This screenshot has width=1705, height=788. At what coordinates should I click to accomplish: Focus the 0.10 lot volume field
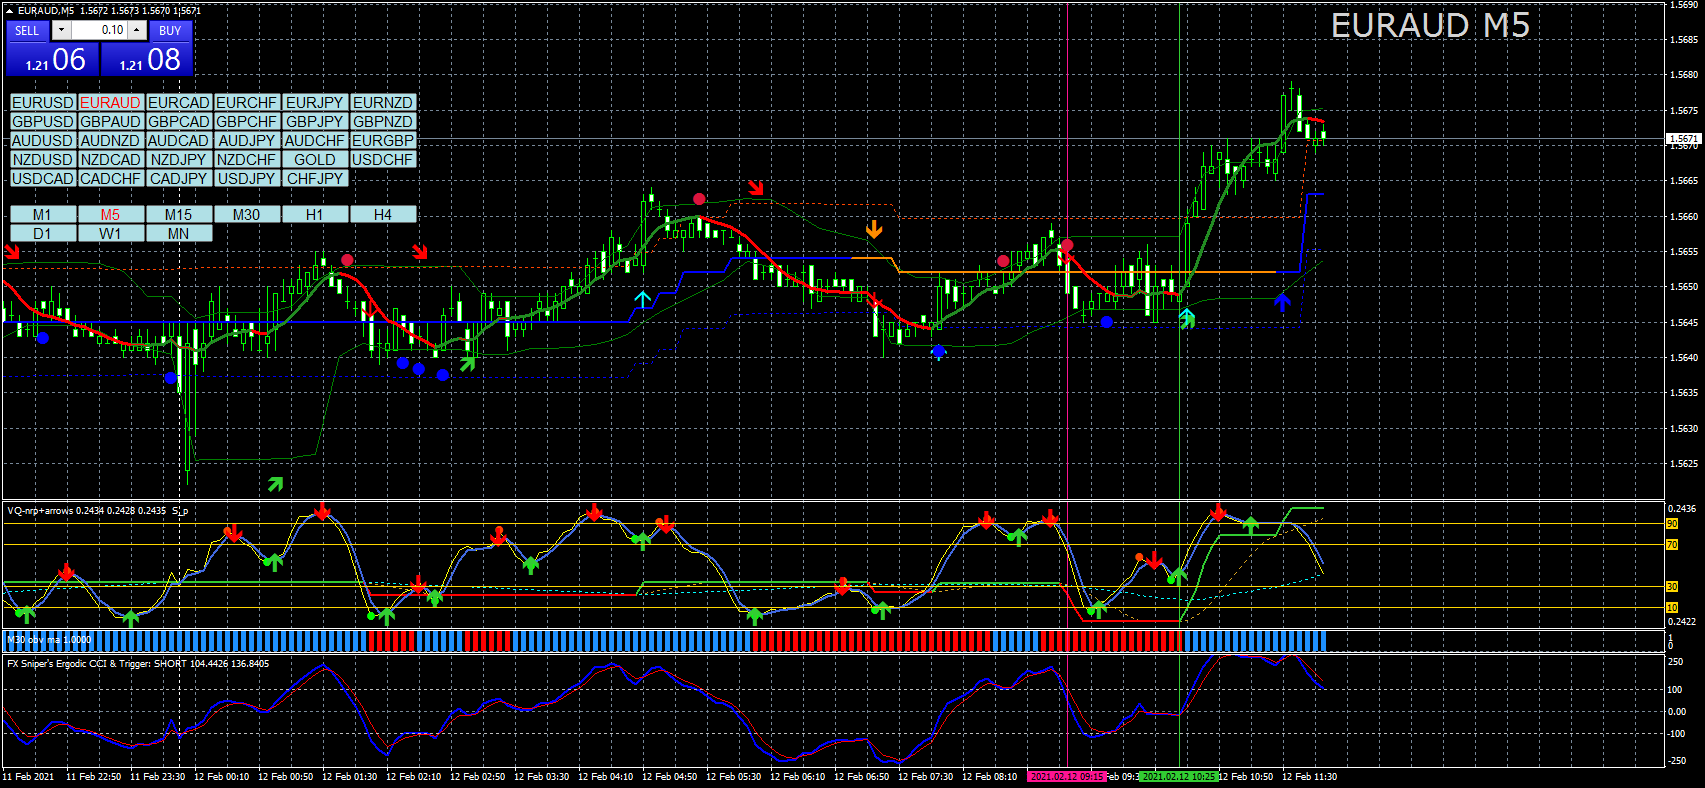click(98, 31)
